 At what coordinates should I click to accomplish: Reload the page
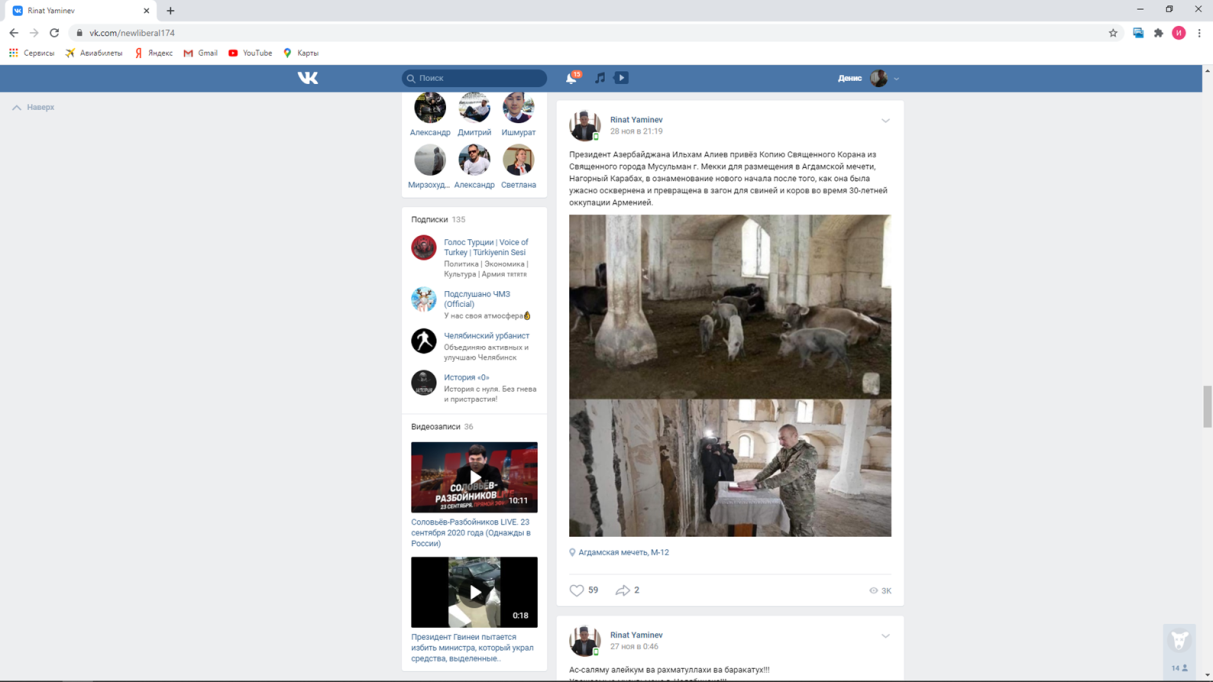tap(54, 33)
